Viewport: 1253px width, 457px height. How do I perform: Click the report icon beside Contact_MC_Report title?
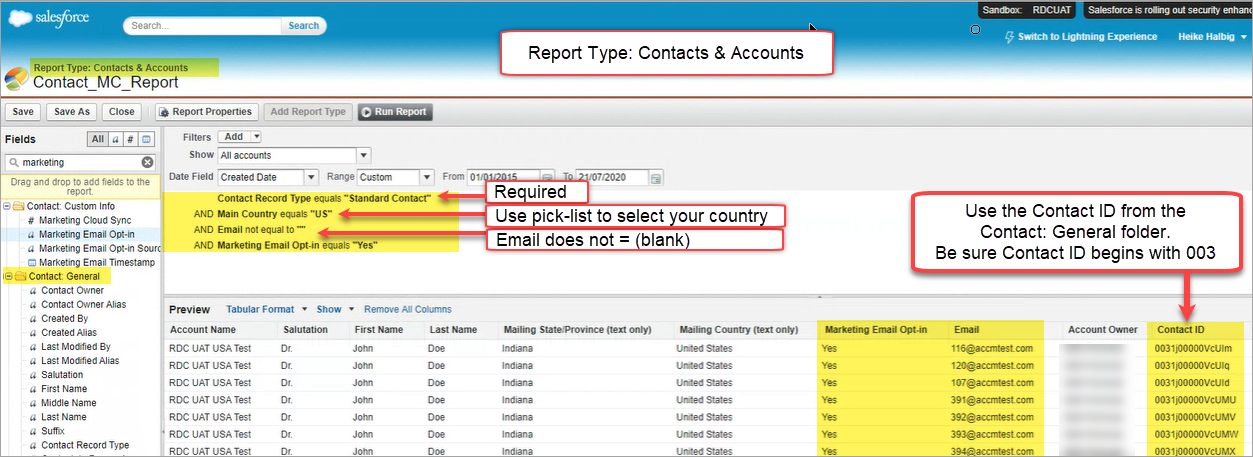point(16,78)
